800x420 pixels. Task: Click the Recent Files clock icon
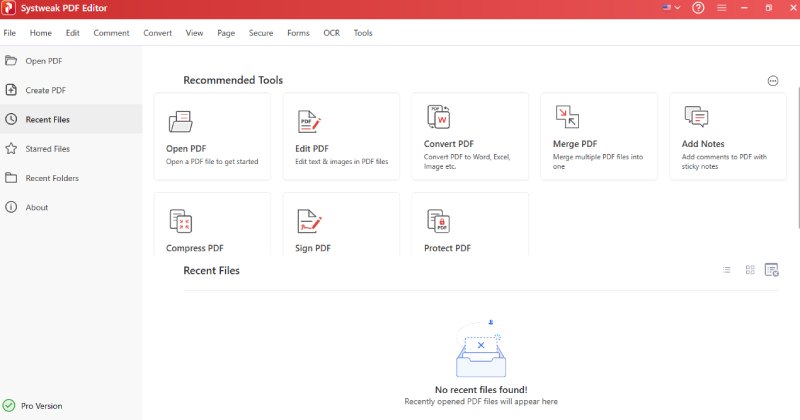[x=11, y=119]
